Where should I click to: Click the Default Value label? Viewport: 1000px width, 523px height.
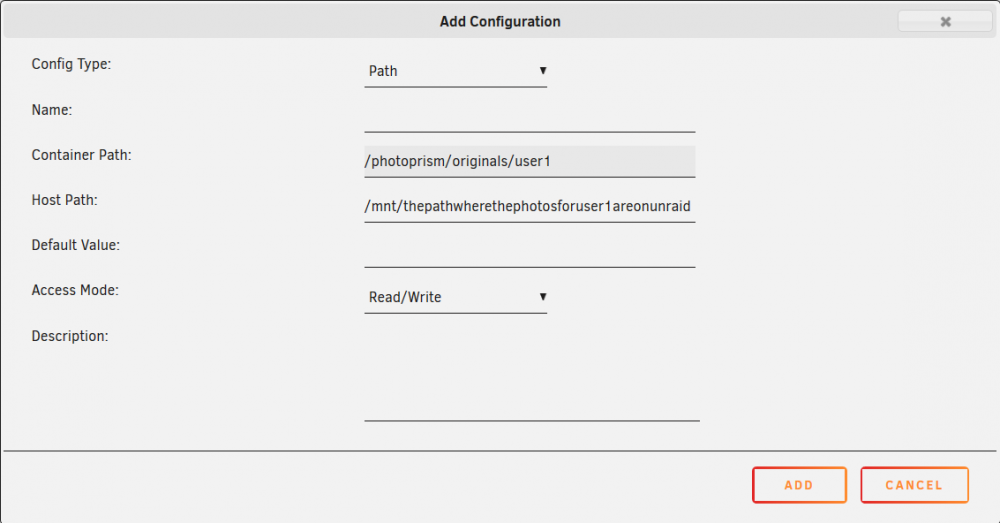point(75,245)
